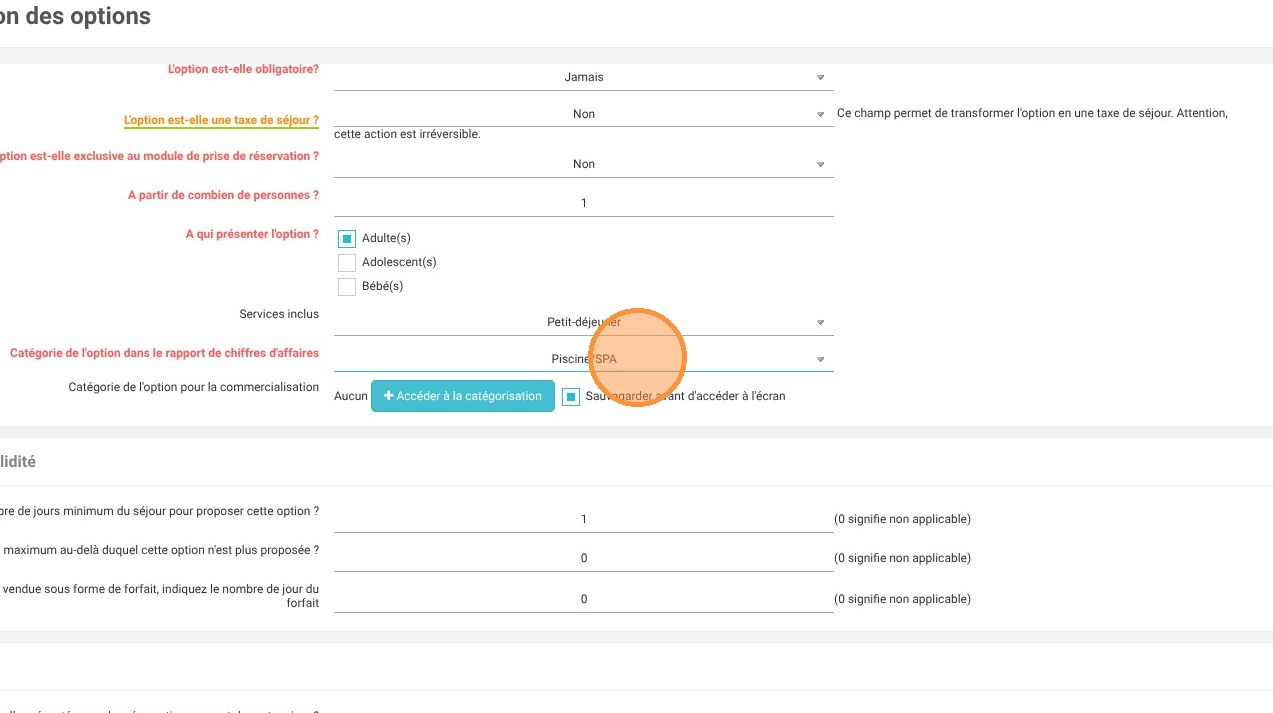Toggle 'Sauvegarder avant d'accéder à l'écran' checkbox
This screenshot has width=1273, height=713.
coord(570,396)
